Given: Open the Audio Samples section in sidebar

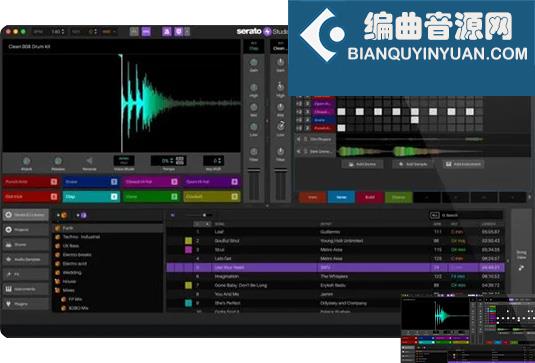Looking at the screenshot, I should (26, 260).
